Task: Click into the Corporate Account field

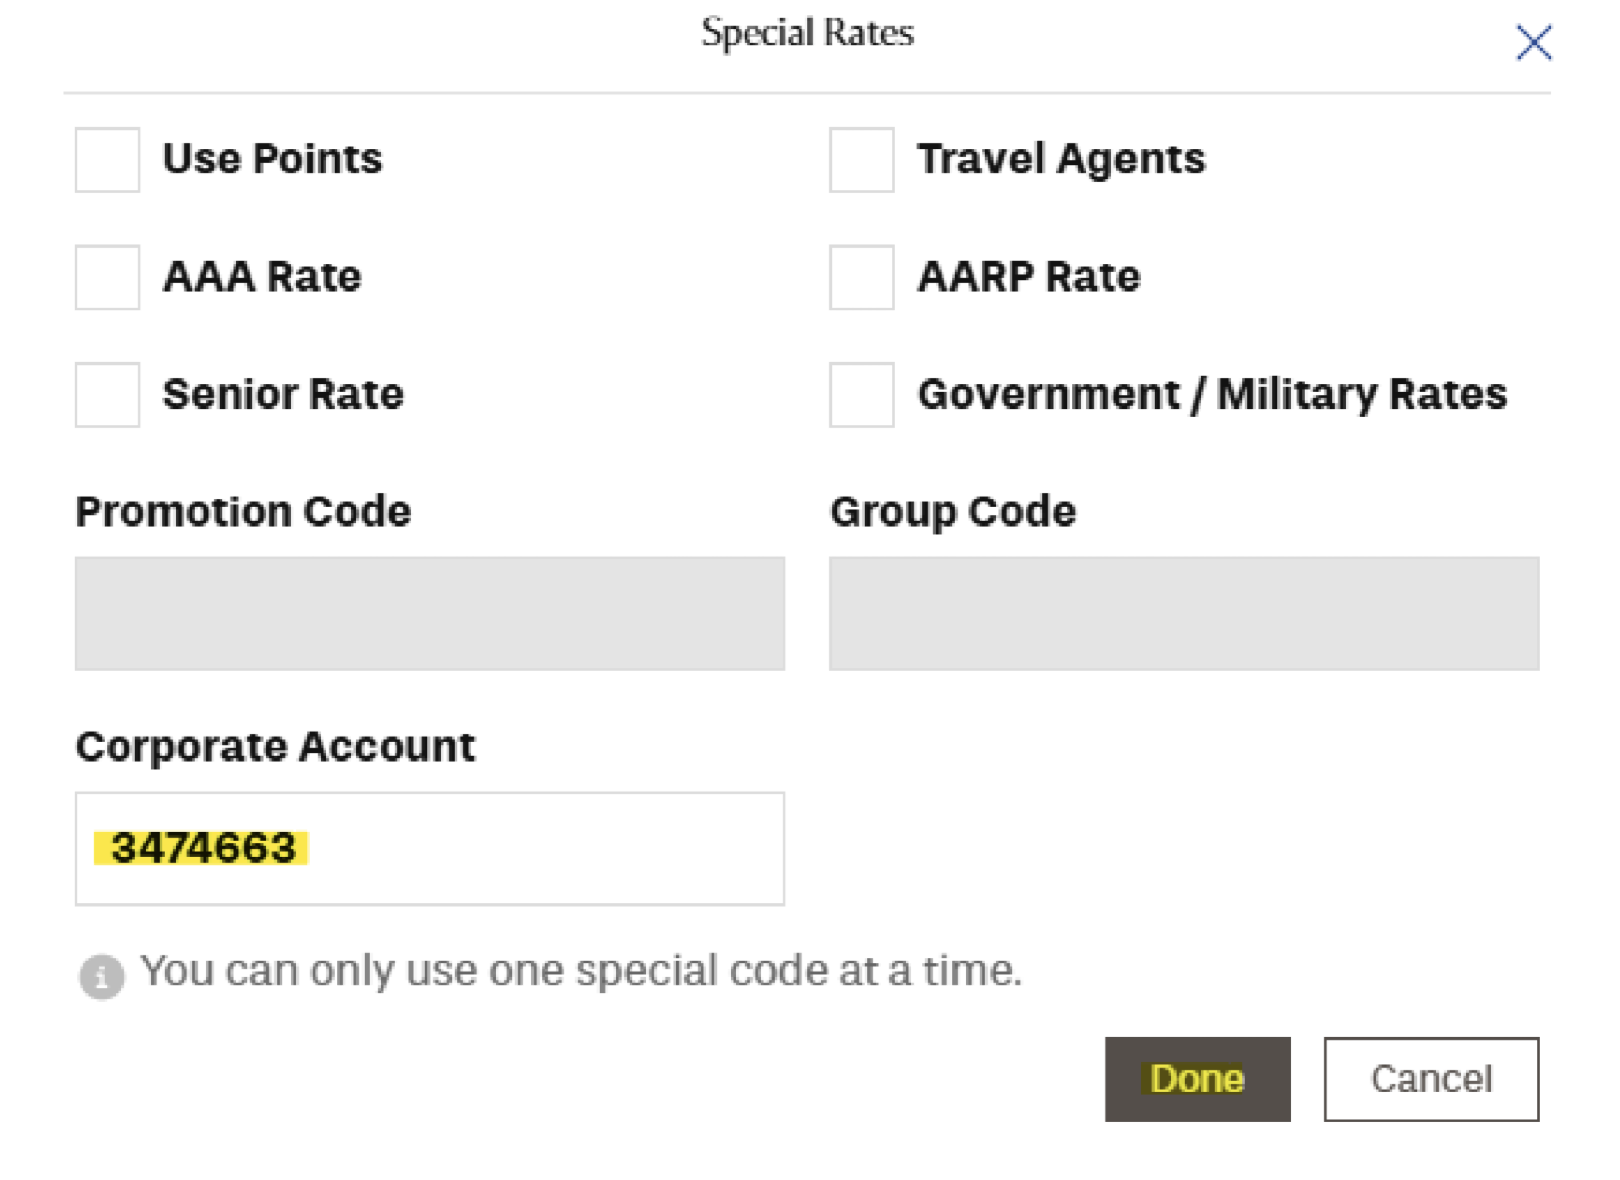Action: [540, 849]
